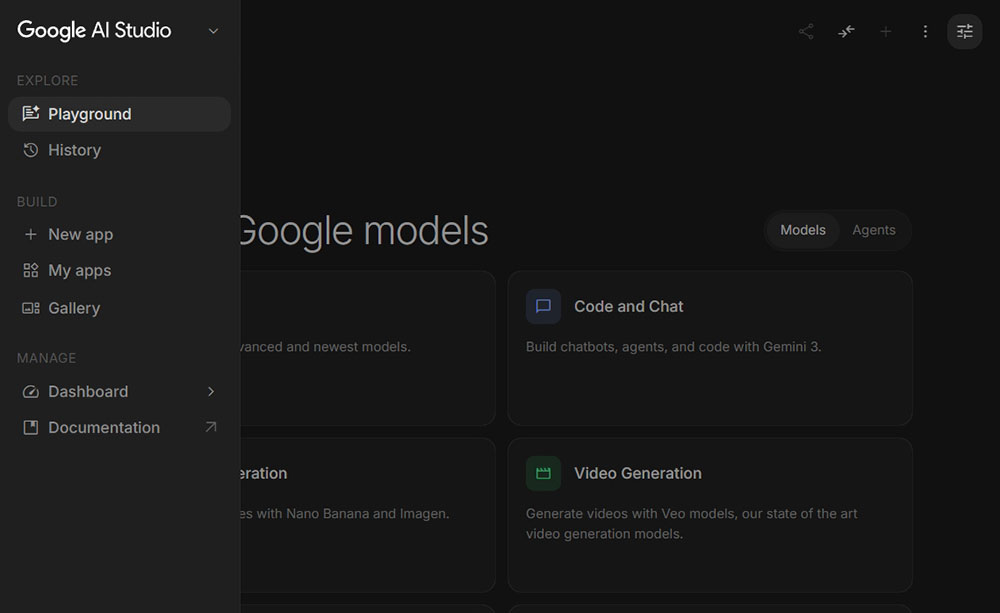Open the Code and Chat card title
Viewport: 1000px width, 613px height.
(629, 306)
